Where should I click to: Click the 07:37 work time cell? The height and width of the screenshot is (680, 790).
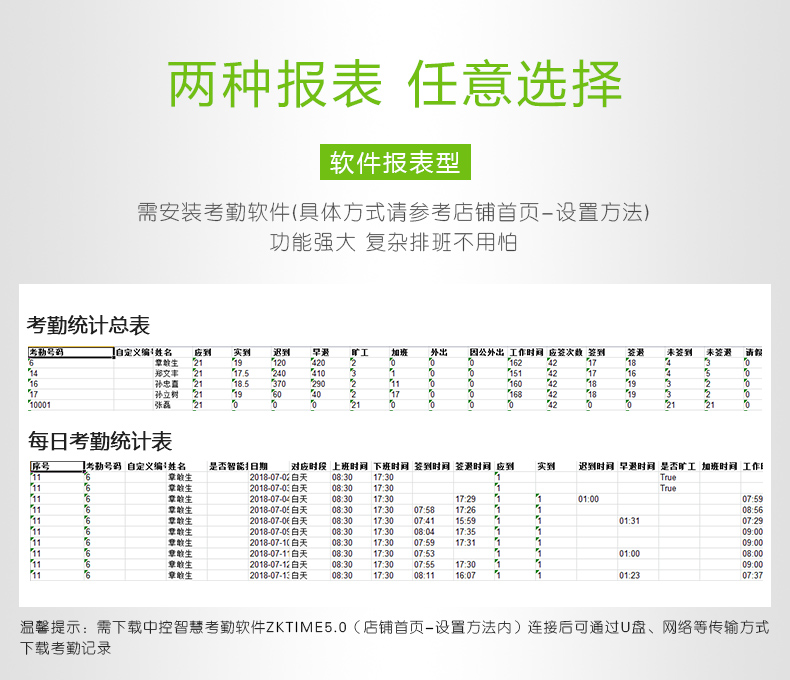(x=752, y=575)
